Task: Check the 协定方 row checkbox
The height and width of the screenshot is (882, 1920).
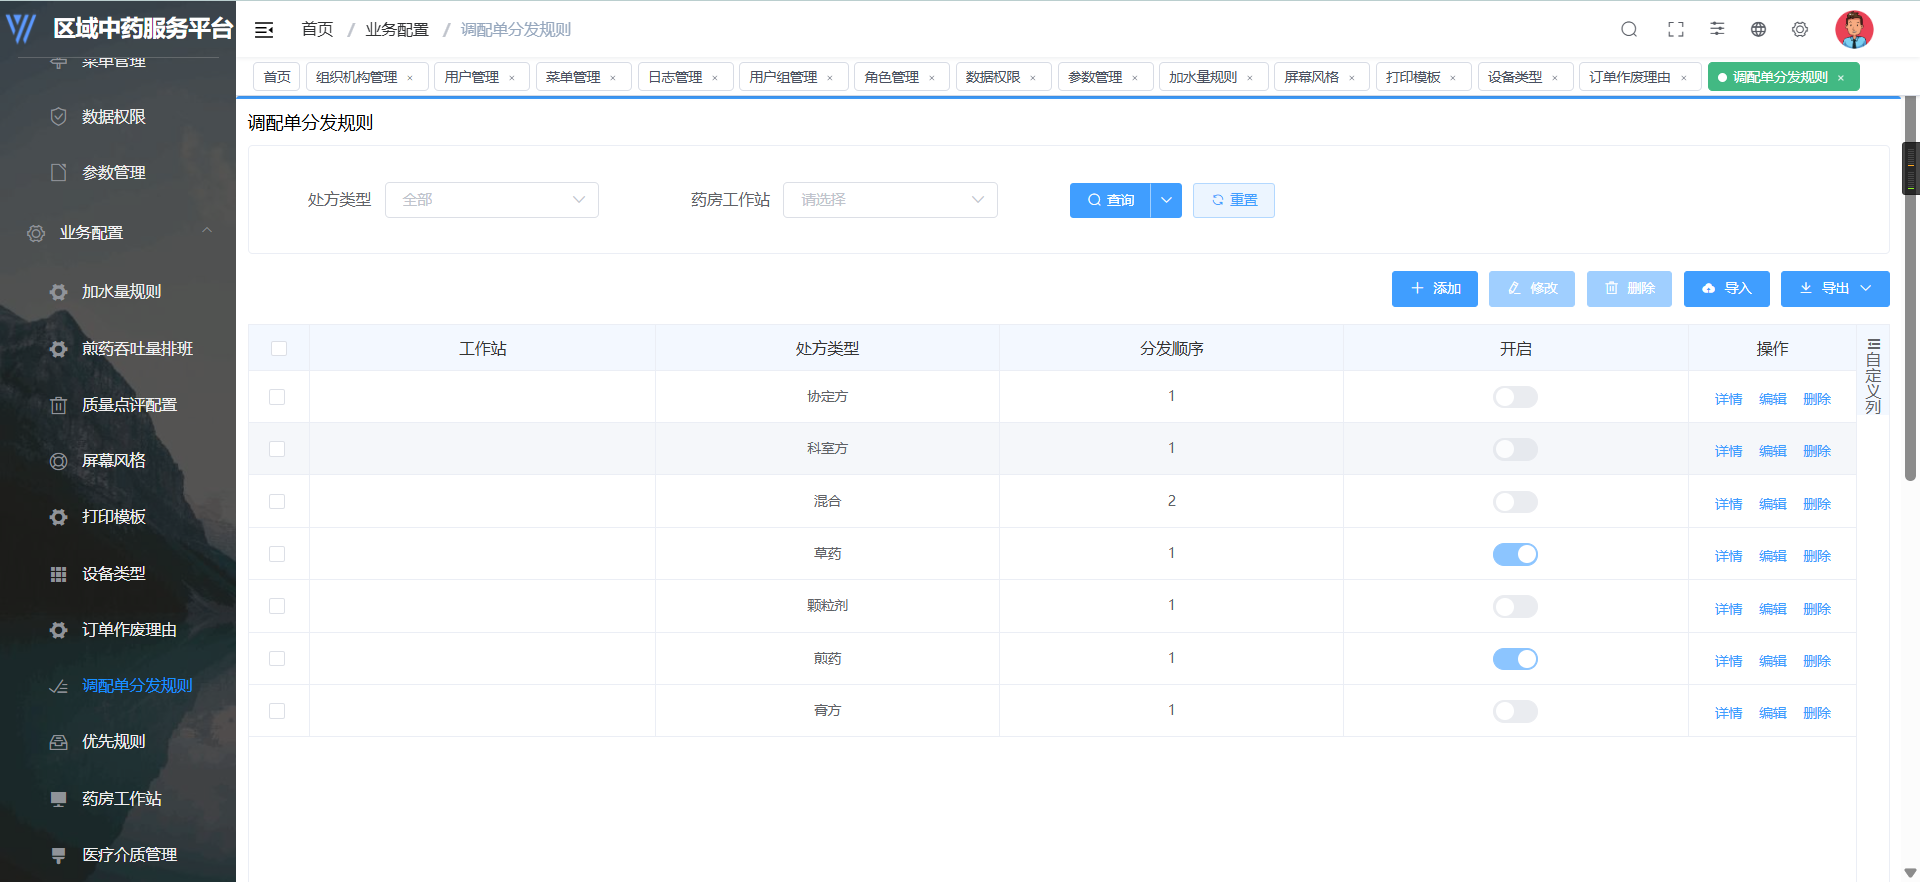Action: [277, 397]
